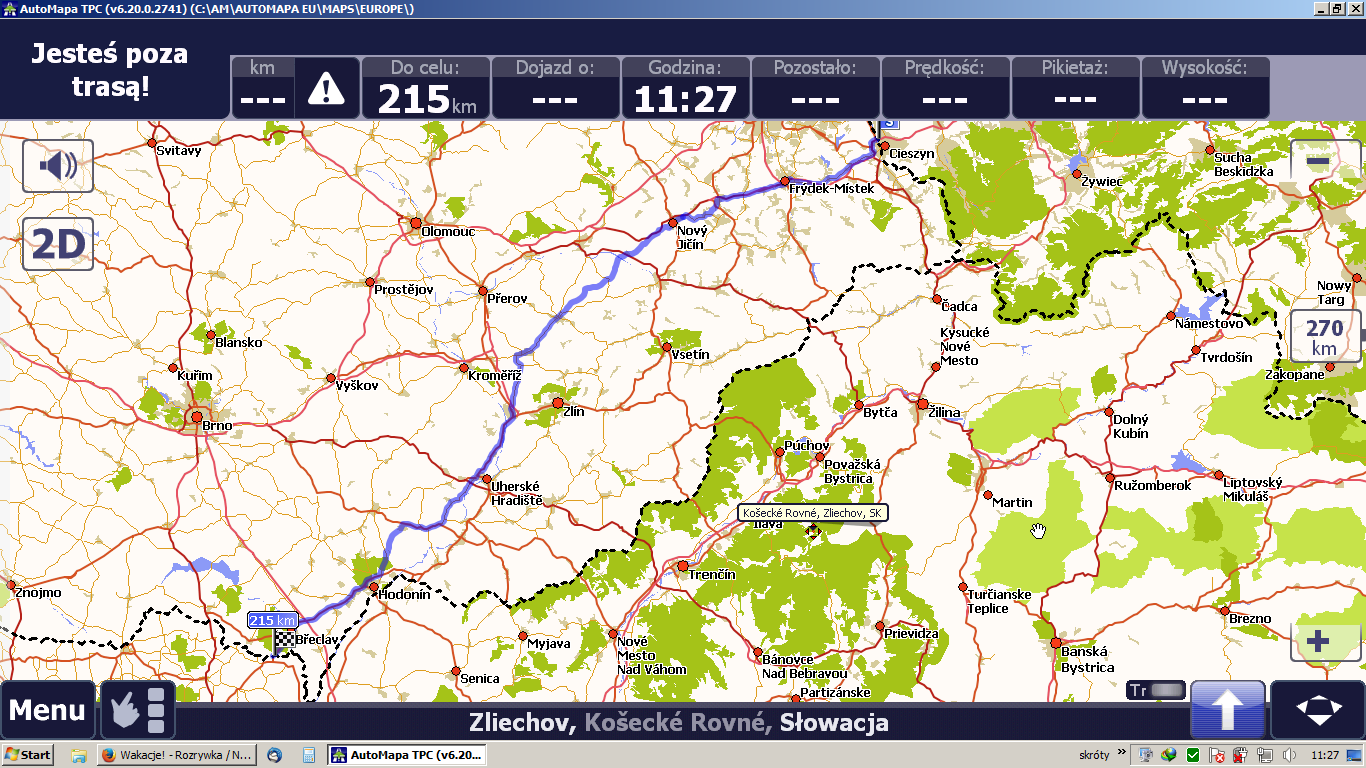The image size is (1366, 768).
Task: Zoom out with the minus button
Action: 1318,161
